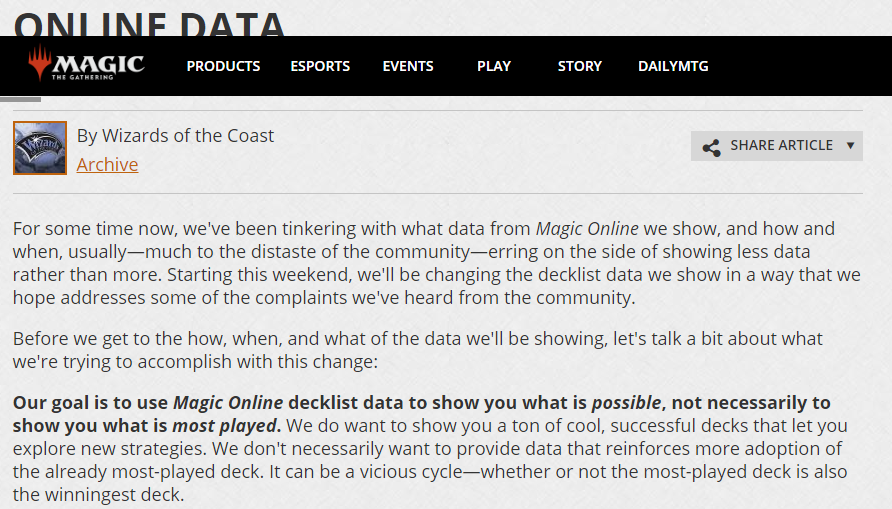Follow the Archive link

point(108,164)
